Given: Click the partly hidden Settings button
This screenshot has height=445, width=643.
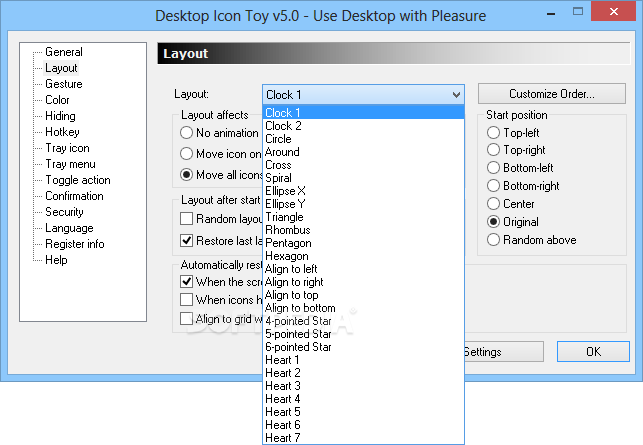Looking at the screenshot, I should (x=504, y=352).
